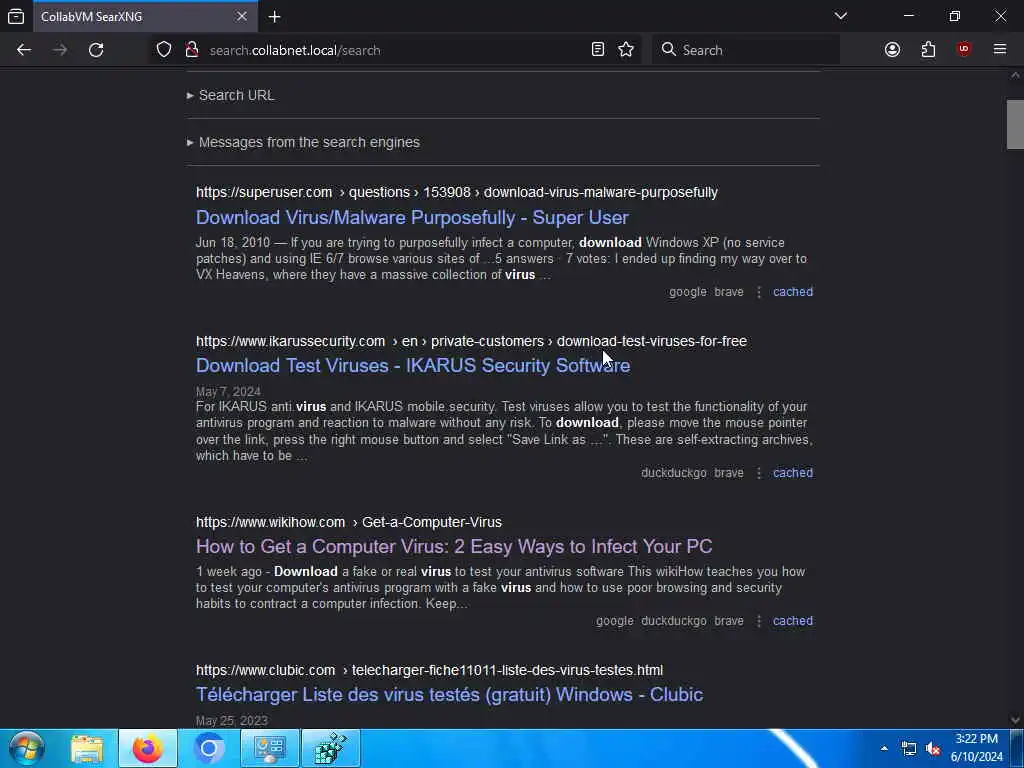Click the superuser.com result URL text

456,193
